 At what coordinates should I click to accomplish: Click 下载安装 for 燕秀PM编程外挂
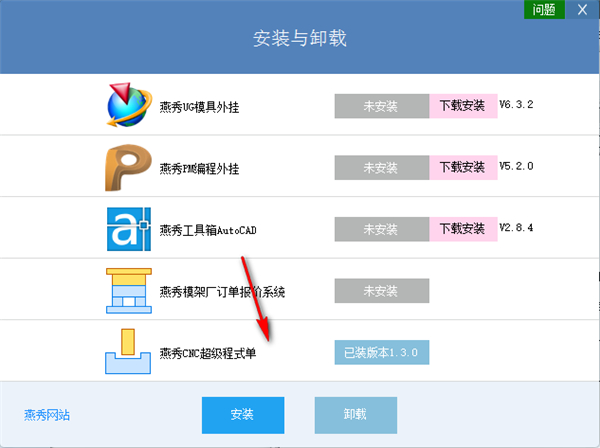pos(463,168)
